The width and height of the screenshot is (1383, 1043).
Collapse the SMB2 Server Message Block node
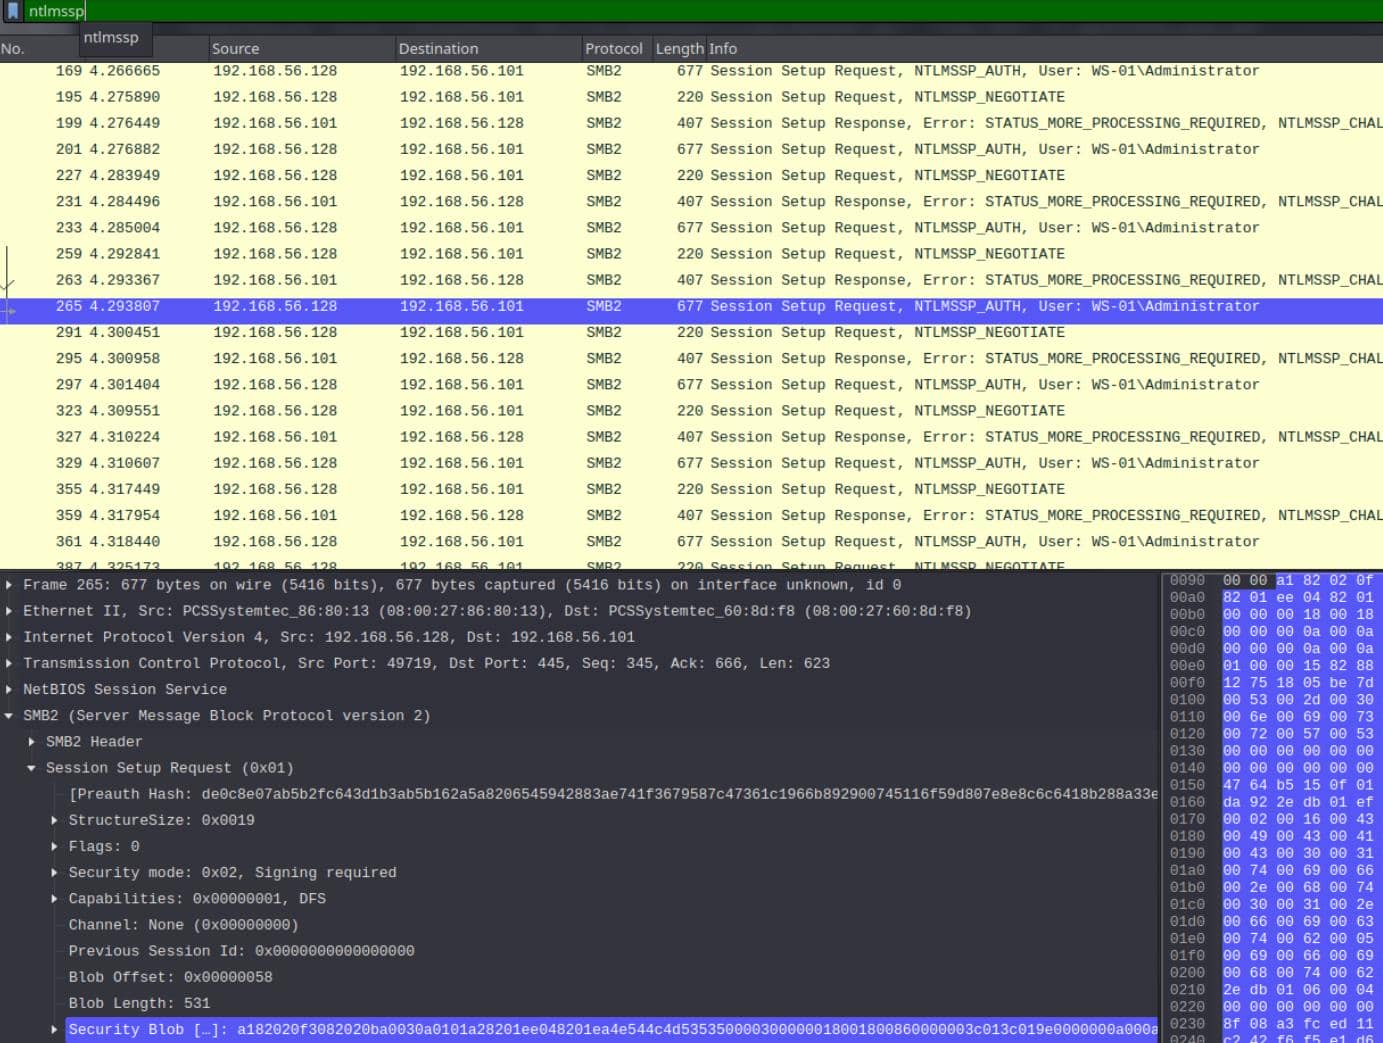pyautogui.click(x=10, y=716)
